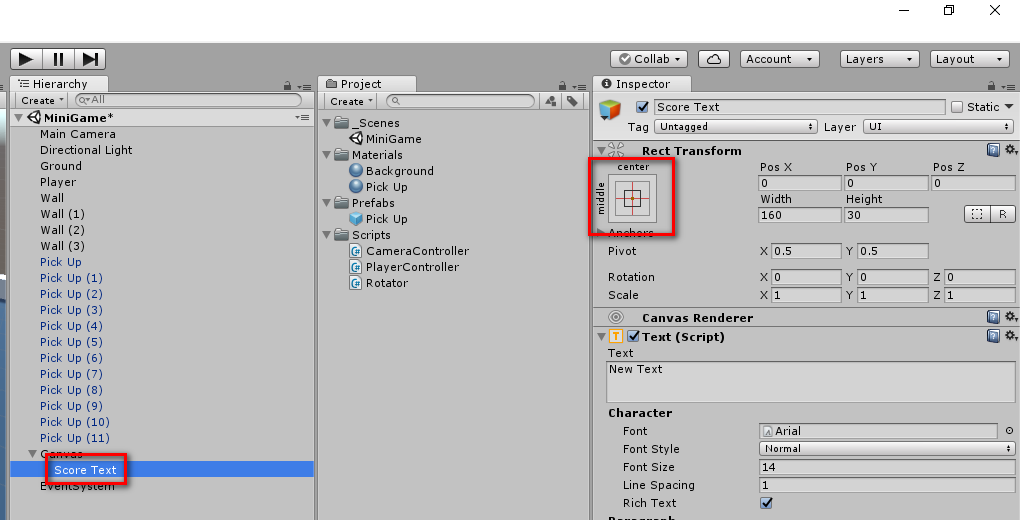
Task: Open the cloud services icon button
Action: click(714, 59)
